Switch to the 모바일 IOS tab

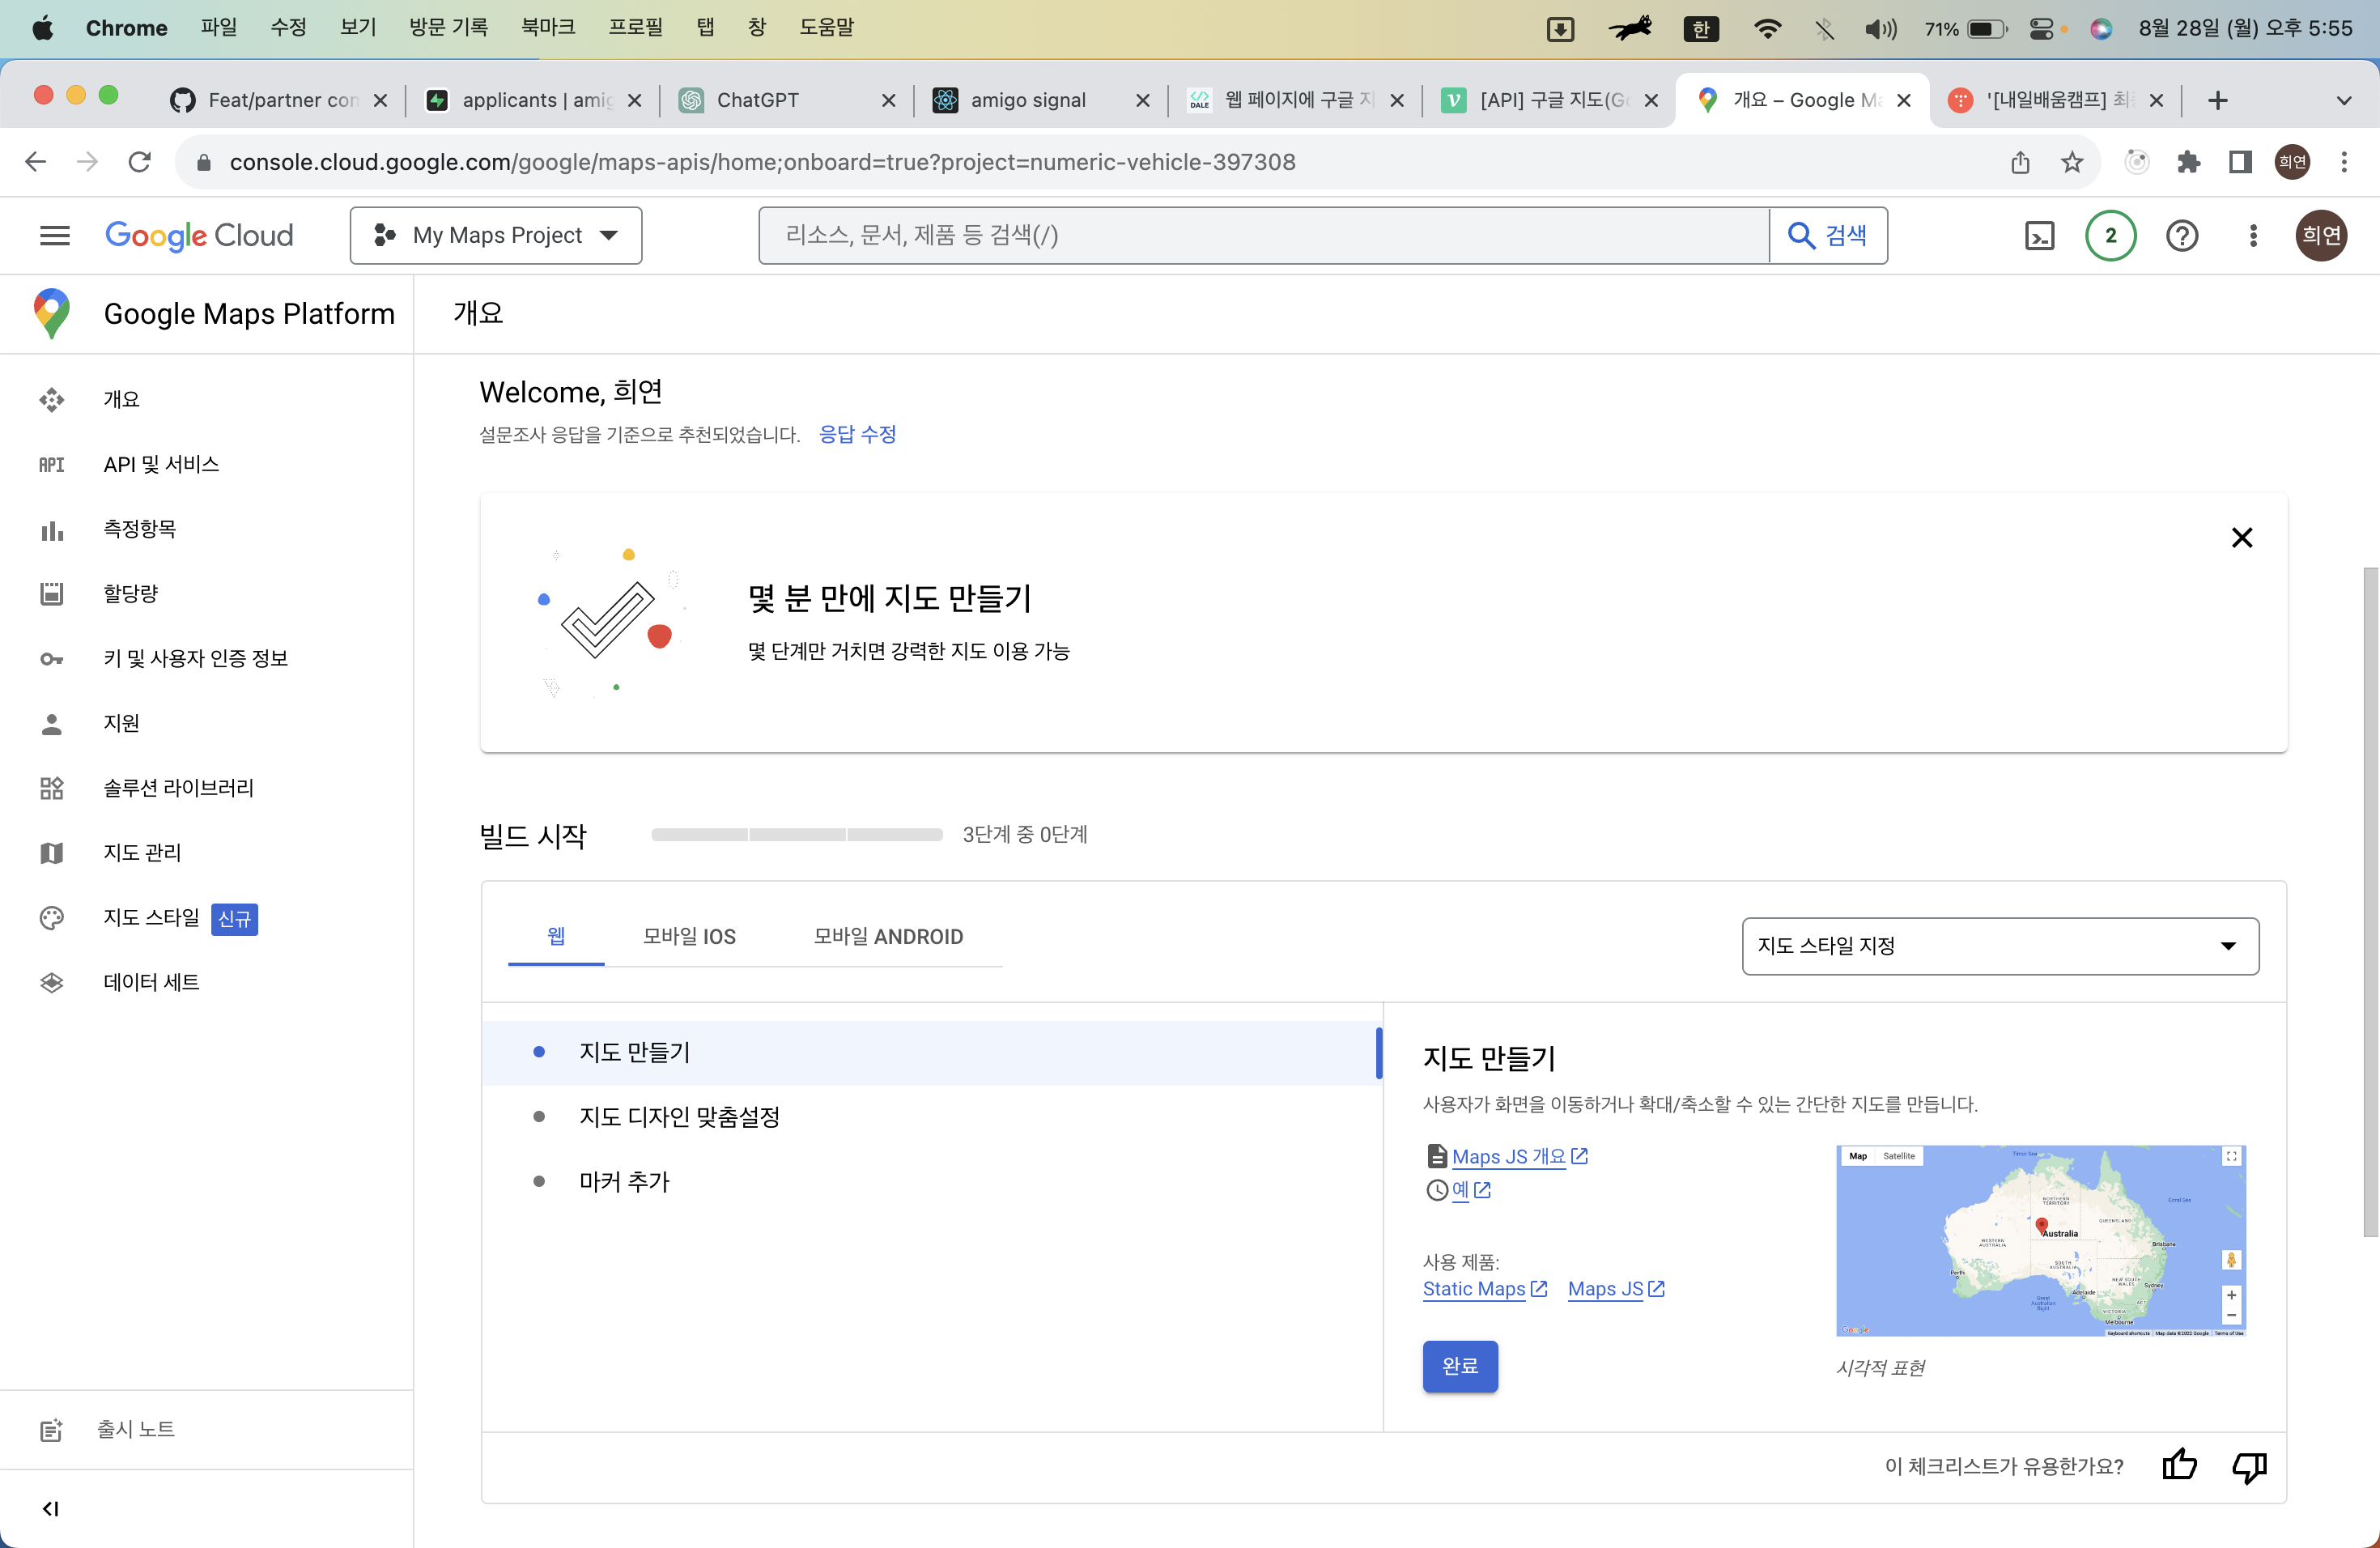689,937
